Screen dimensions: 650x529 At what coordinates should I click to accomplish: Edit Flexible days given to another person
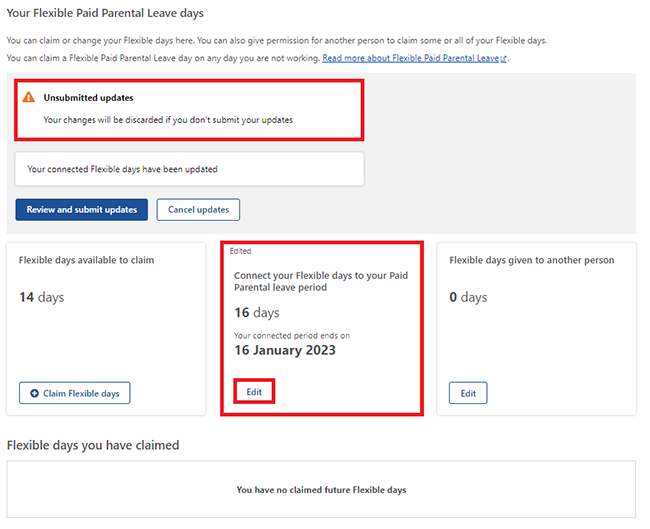pyautogui.click(x=468, y=393)
